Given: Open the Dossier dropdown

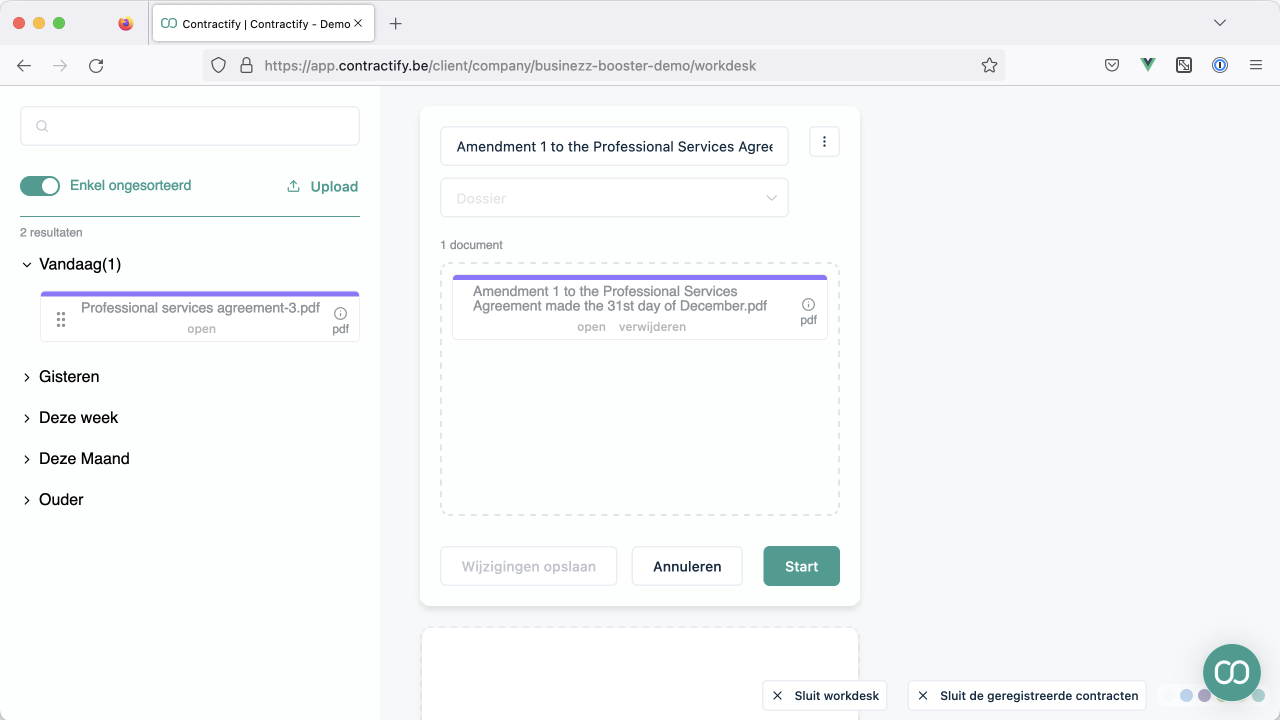Looking at the screenshot, I should click(614, 198).
